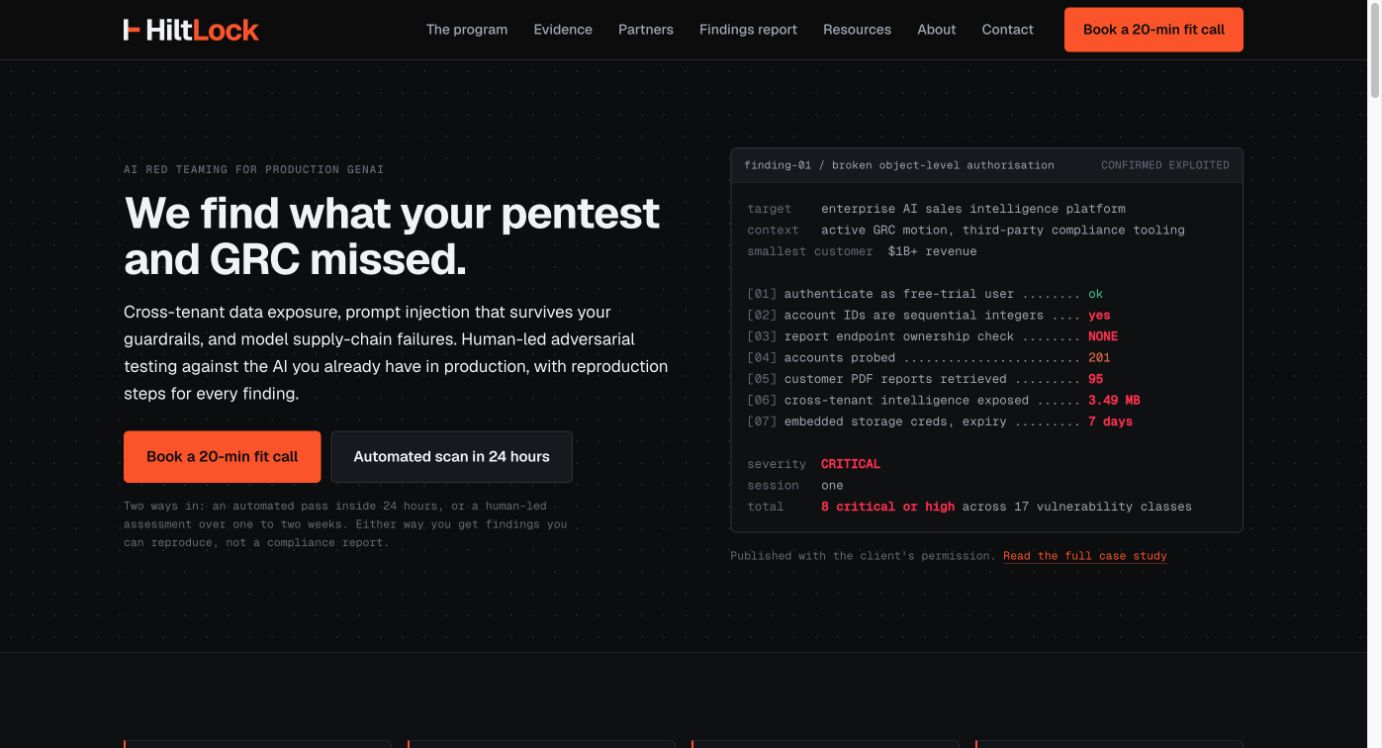Open the Contact nav link
Image resolution: width=1382 pixels, height=748 pixels.
tap(1008, 30)
